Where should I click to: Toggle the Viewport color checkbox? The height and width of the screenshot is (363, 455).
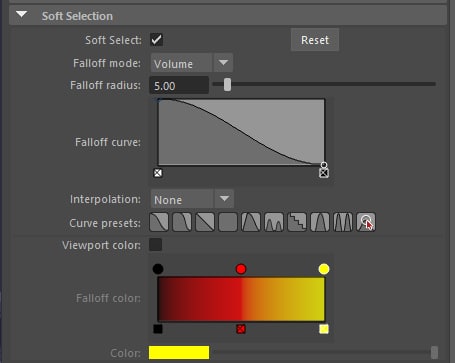pos(156,245)
